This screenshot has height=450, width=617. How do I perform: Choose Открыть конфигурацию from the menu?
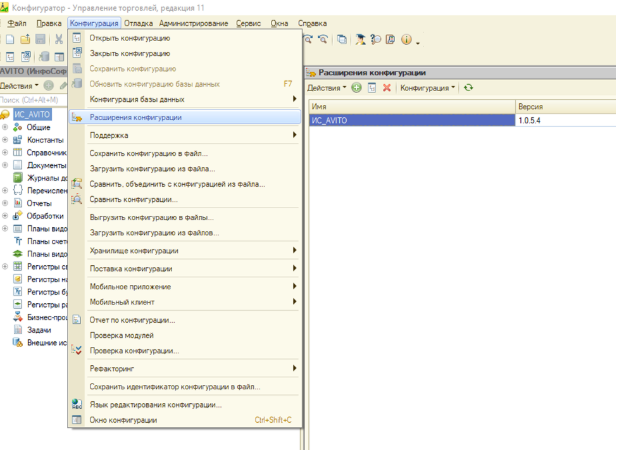pos(130,38)
